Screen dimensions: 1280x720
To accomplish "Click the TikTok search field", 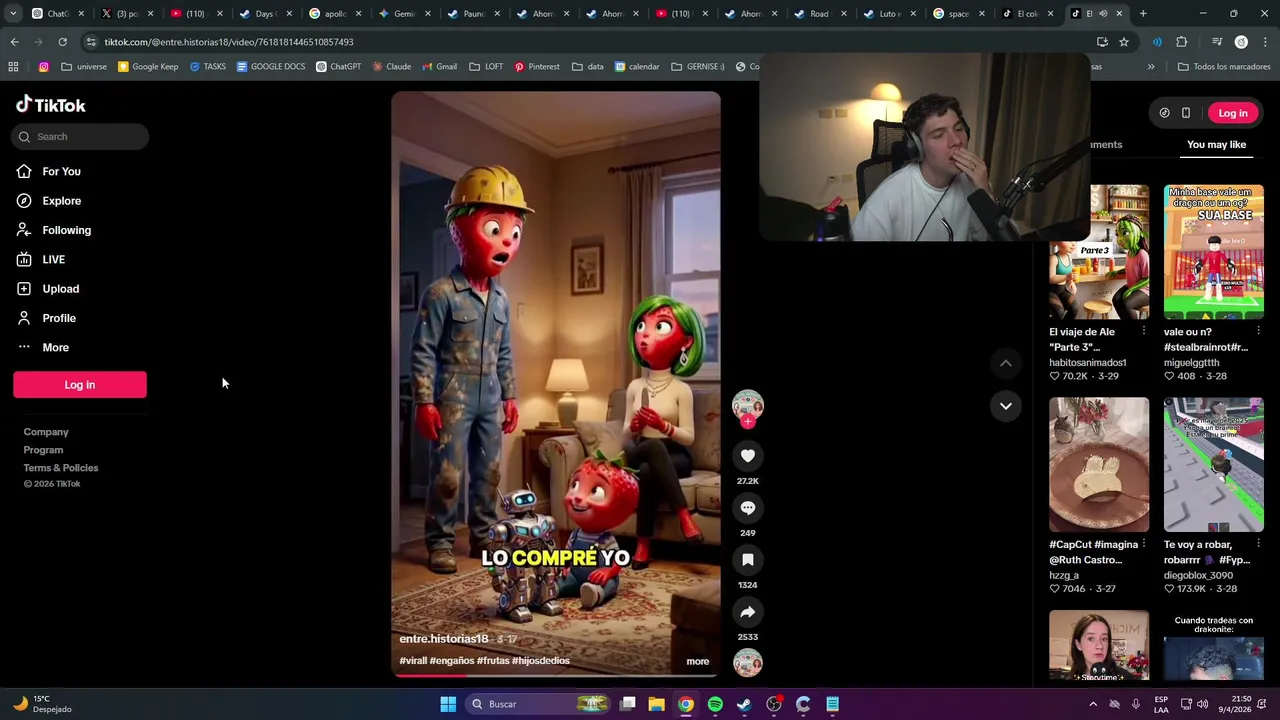I will coord(81,137).
